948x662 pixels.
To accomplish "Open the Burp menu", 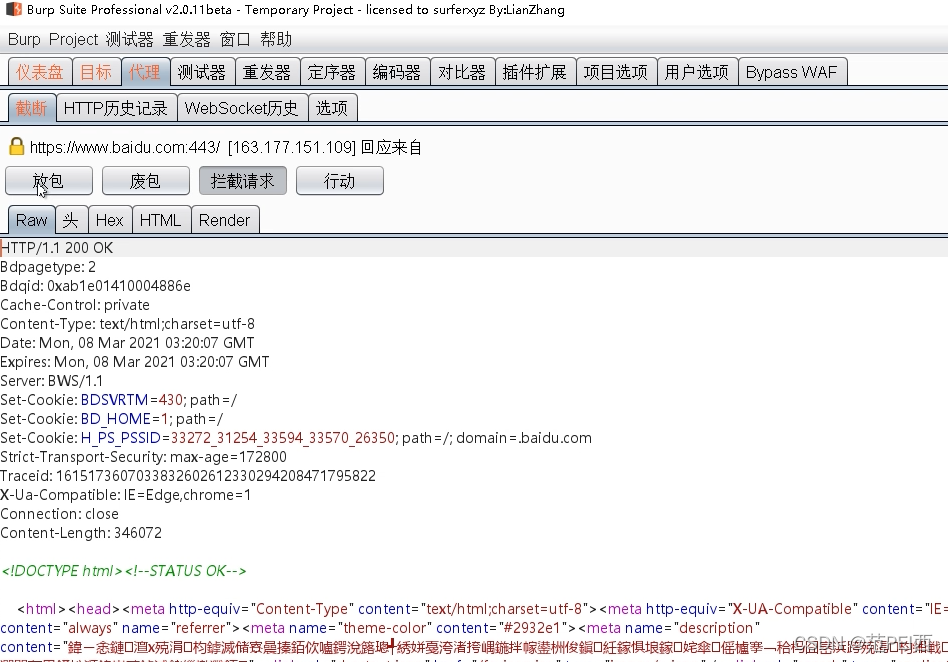I will tap(24, 39).
